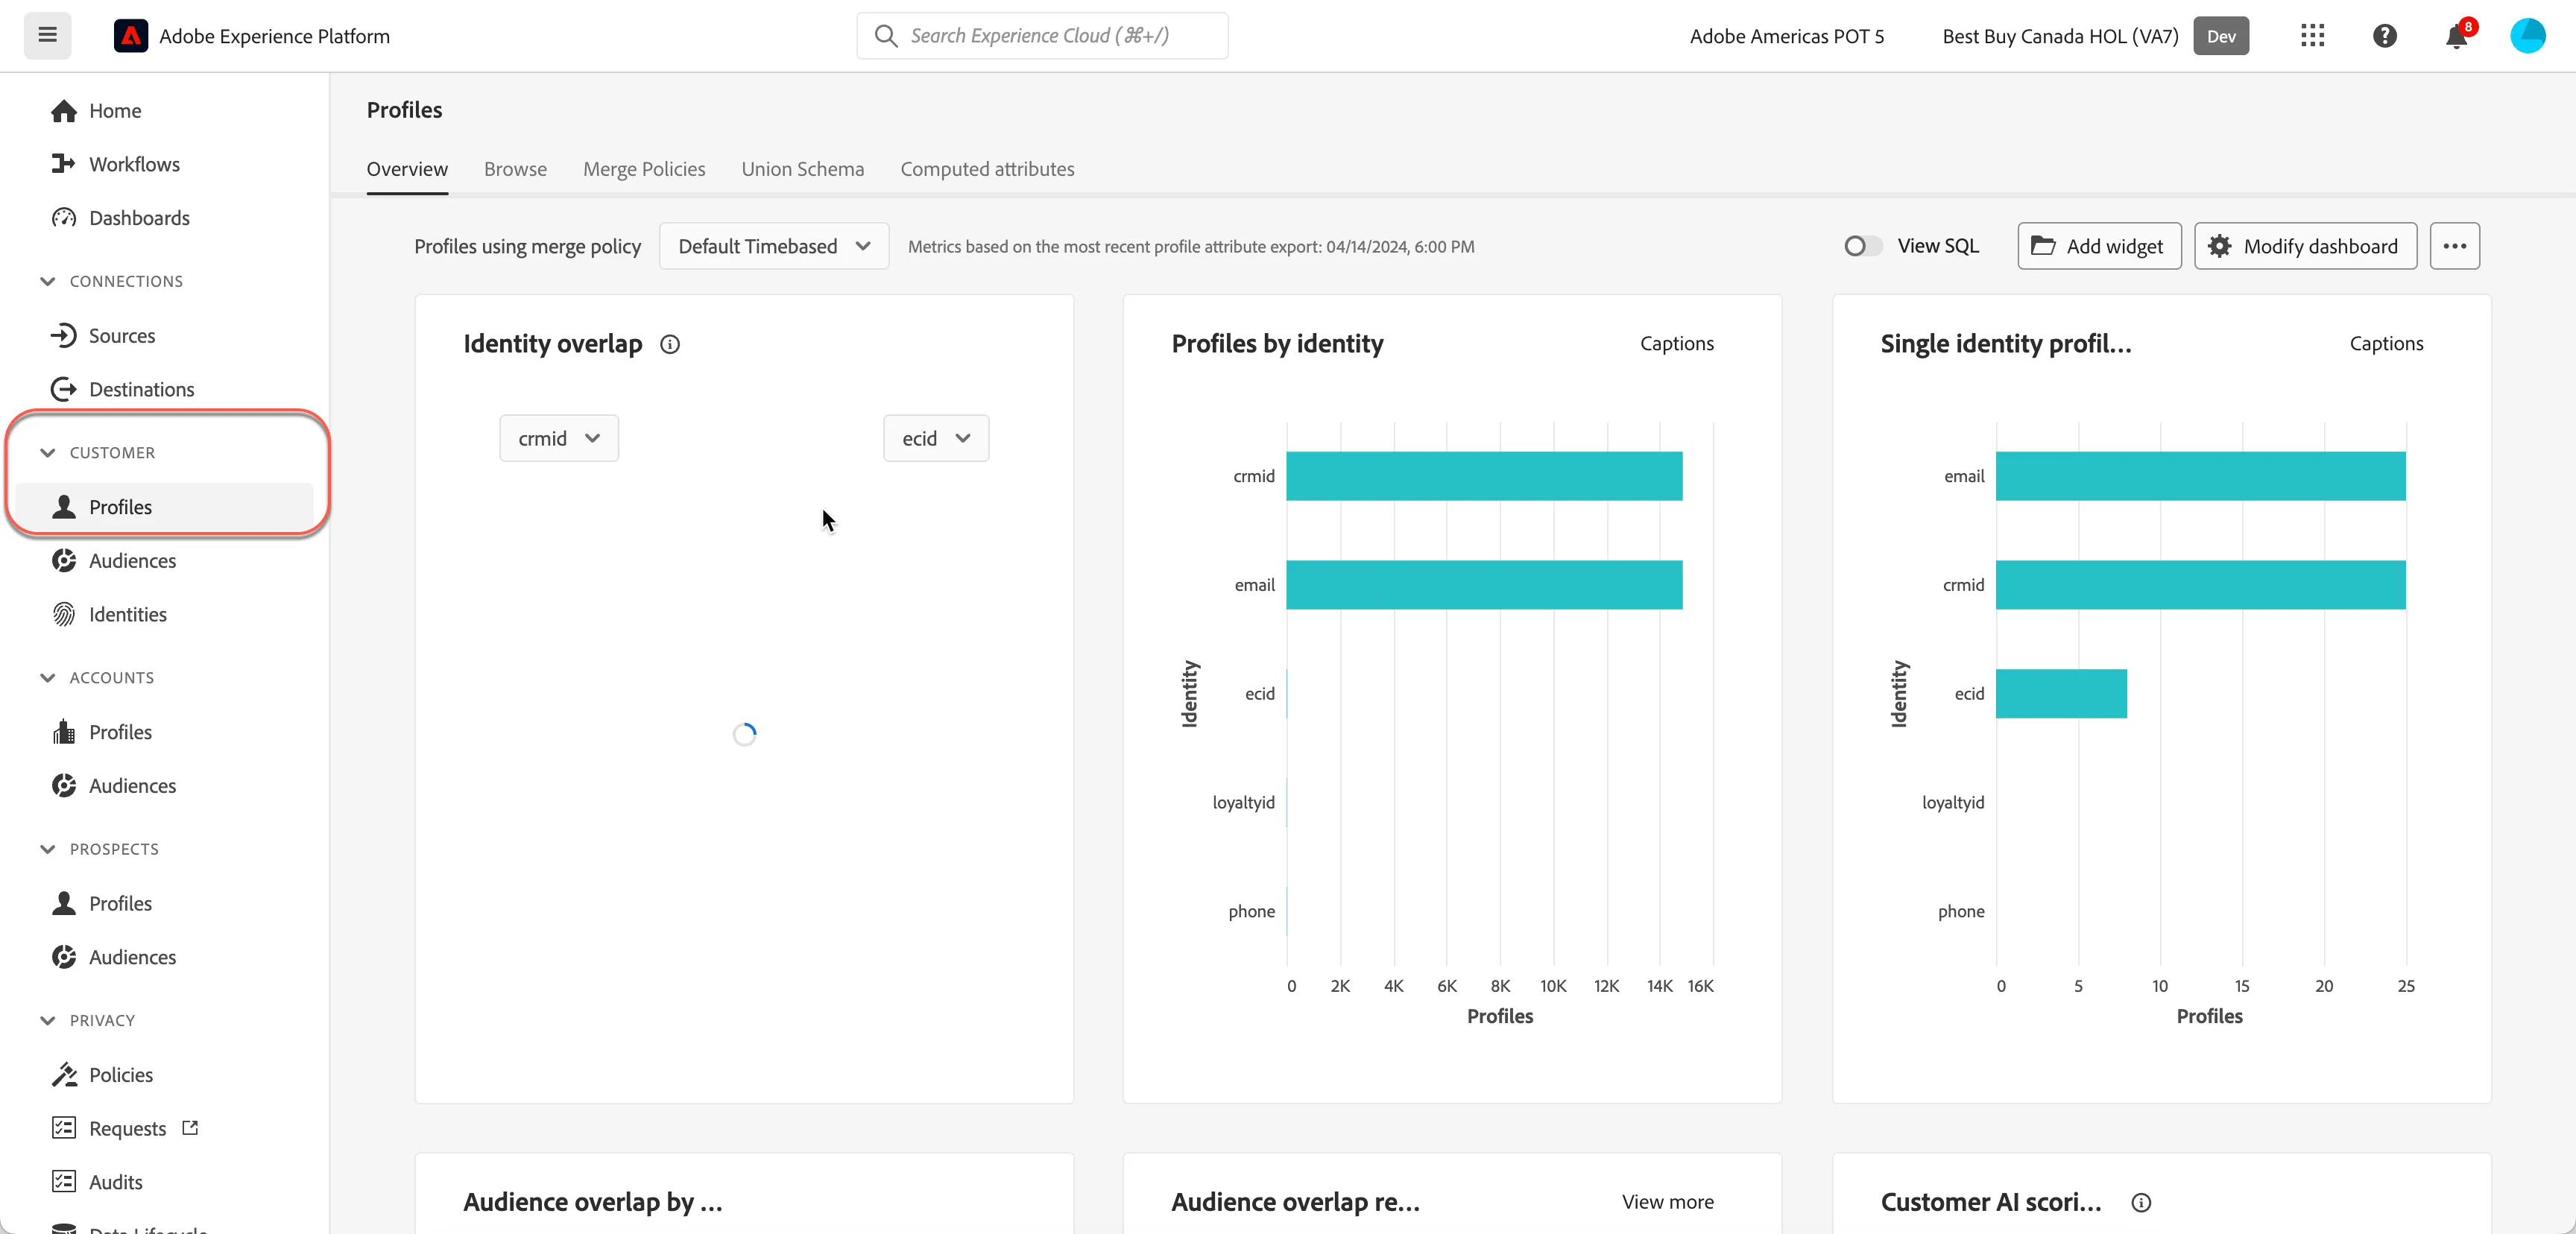The image size is (2576, 1234).
Task: Collapse the PRIVACY section
Action: tap(47, 1021)
